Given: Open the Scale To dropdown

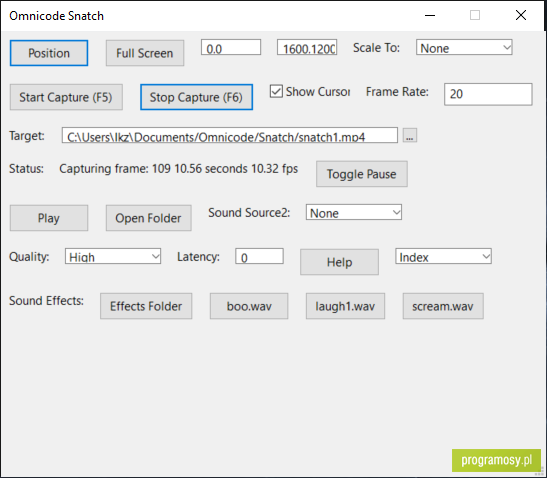Looking at the screenshot, I should (x=464, y=47).
